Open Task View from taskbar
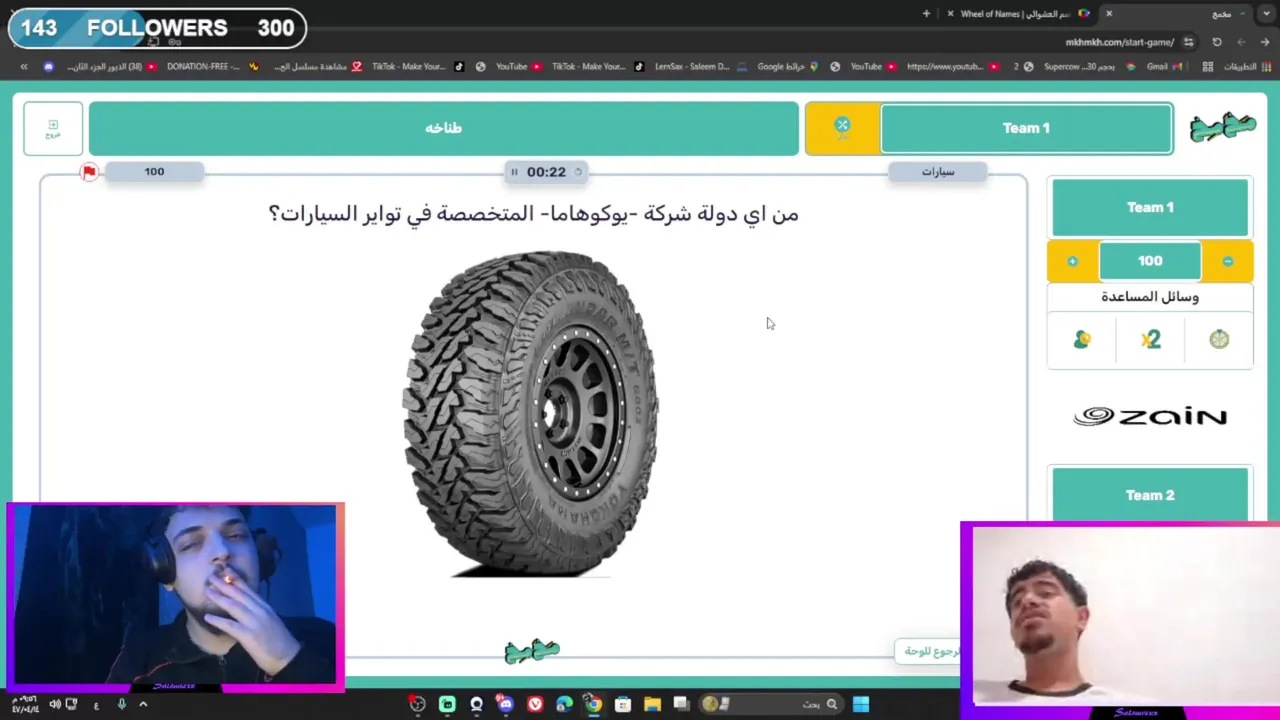Screen dimensions: 1280x720 click(681, 705)
